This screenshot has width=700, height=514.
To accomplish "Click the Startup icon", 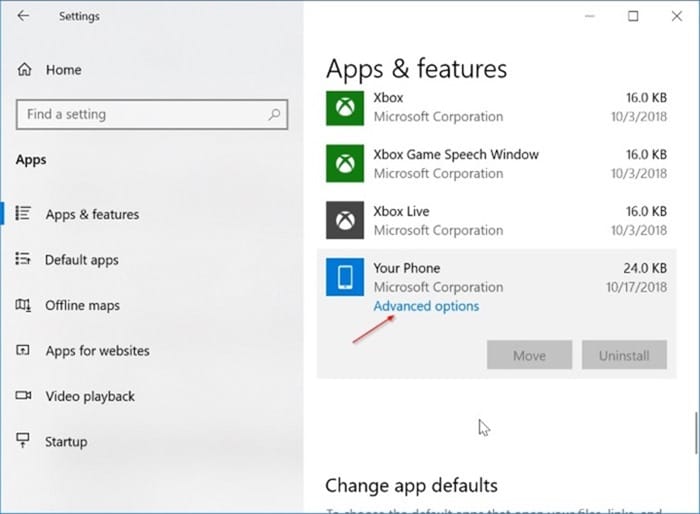I will 23,440.
